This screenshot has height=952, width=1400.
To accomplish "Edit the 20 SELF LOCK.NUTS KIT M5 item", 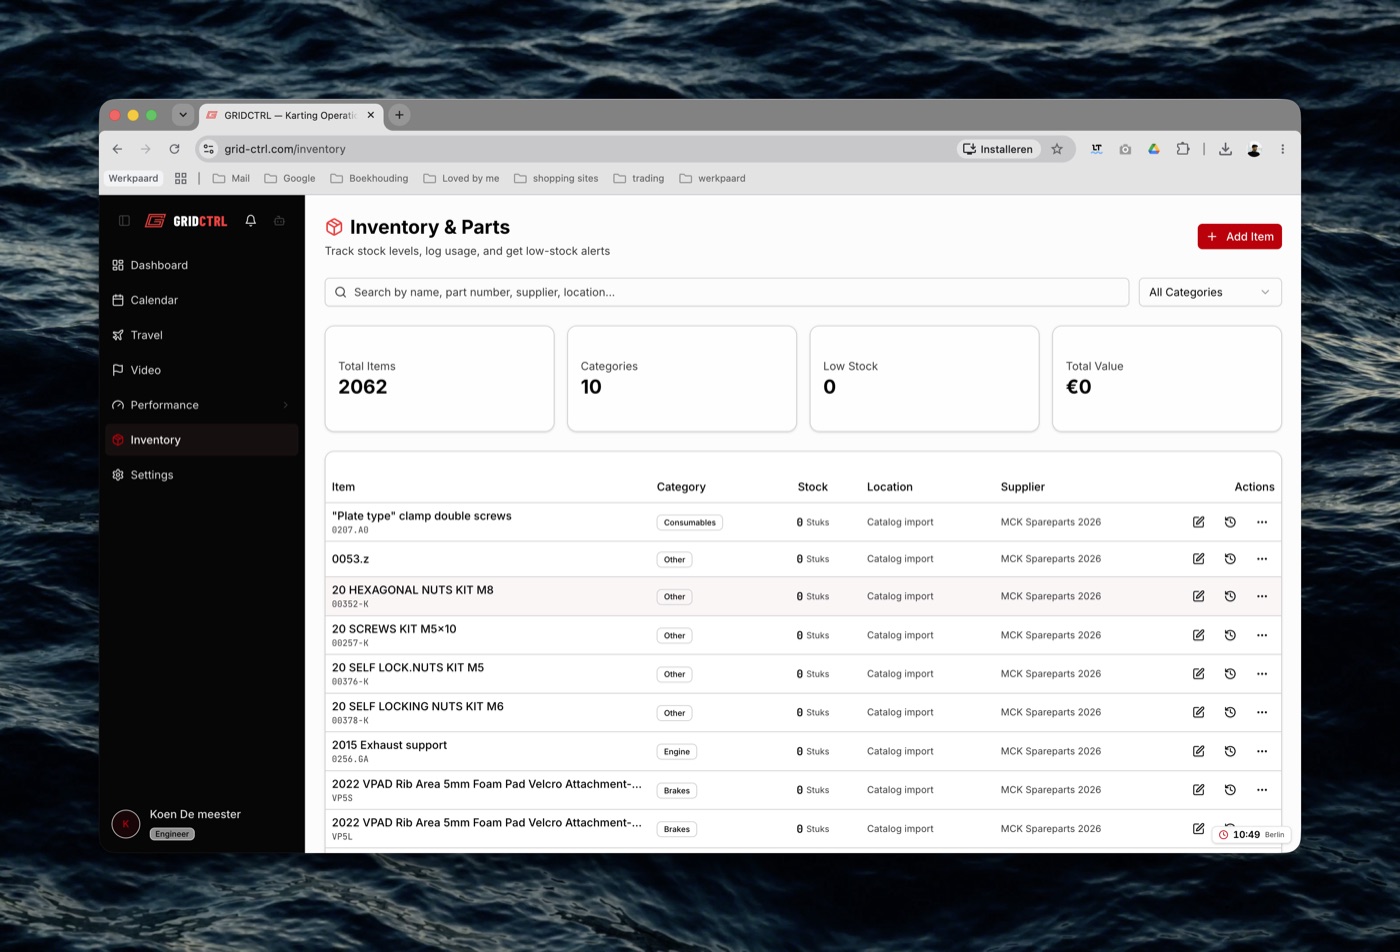I will click(x=1198, y=674).
